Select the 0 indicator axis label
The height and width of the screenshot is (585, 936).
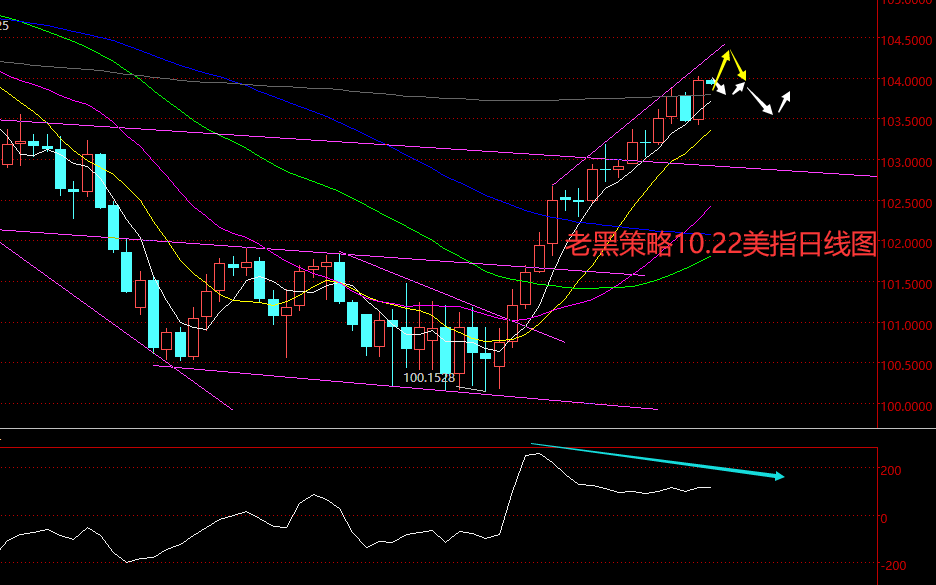coord(884,519)
